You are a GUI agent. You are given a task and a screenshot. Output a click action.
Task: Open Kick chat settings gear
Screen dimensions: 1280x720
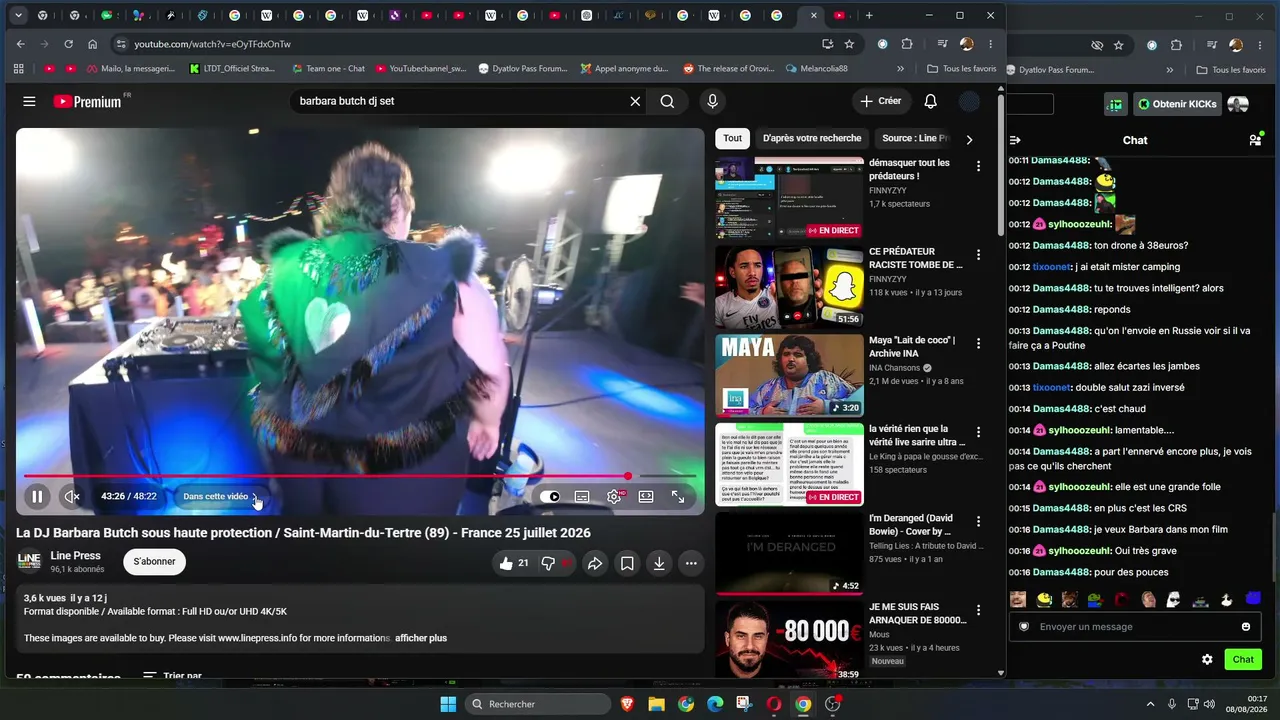[x=1207, y=660]
